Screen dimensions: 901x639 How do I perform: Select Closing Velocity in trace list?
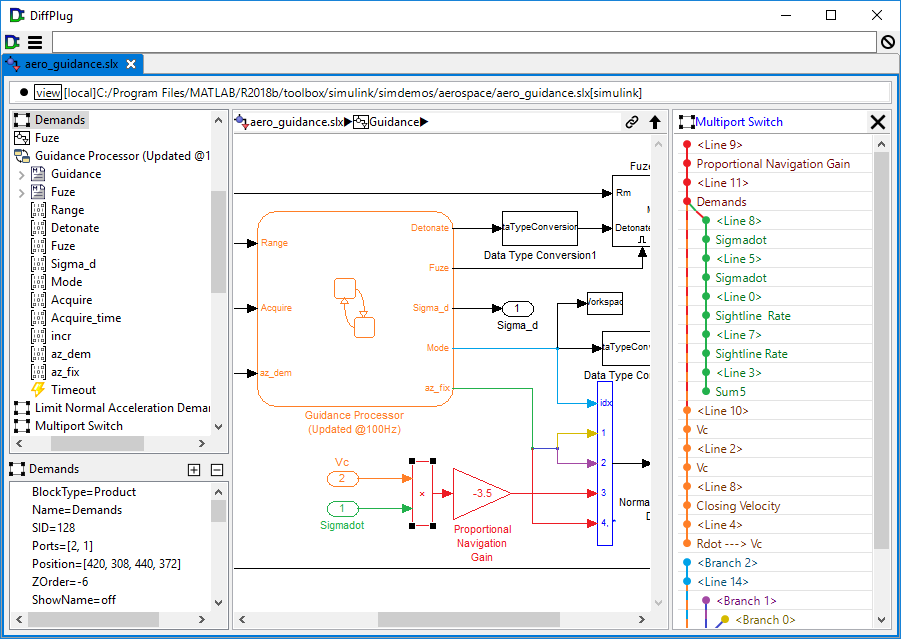[738, 506]
